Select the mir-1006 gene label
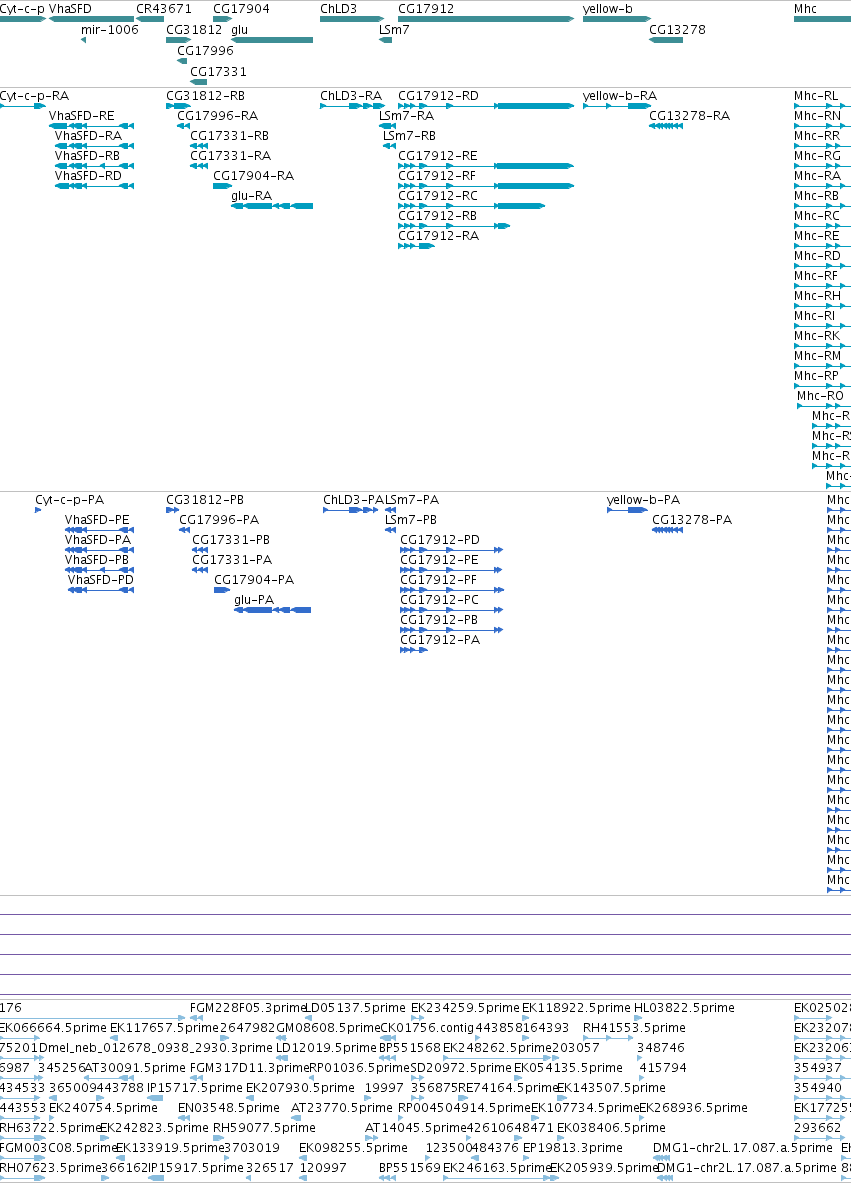Image resolution: width=851 pixels, height=1183 pixels. point(109,29)
